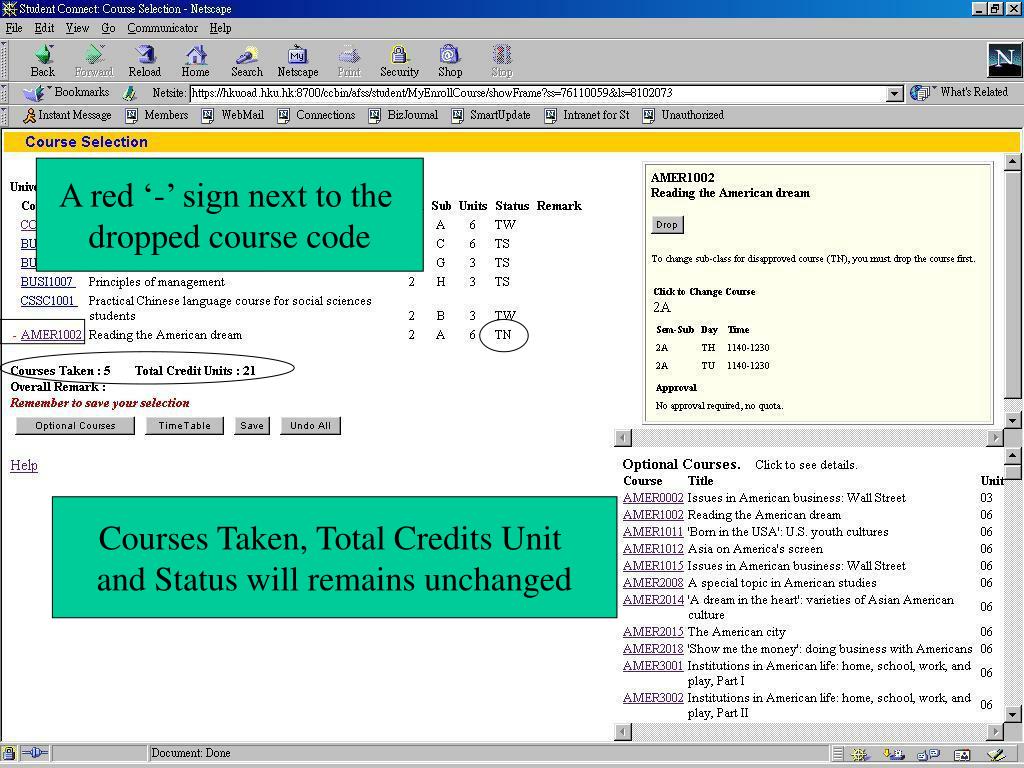Open AMER1011 optional course link
This screenshot has width=1024, height=768.
[x=653, y=532]
